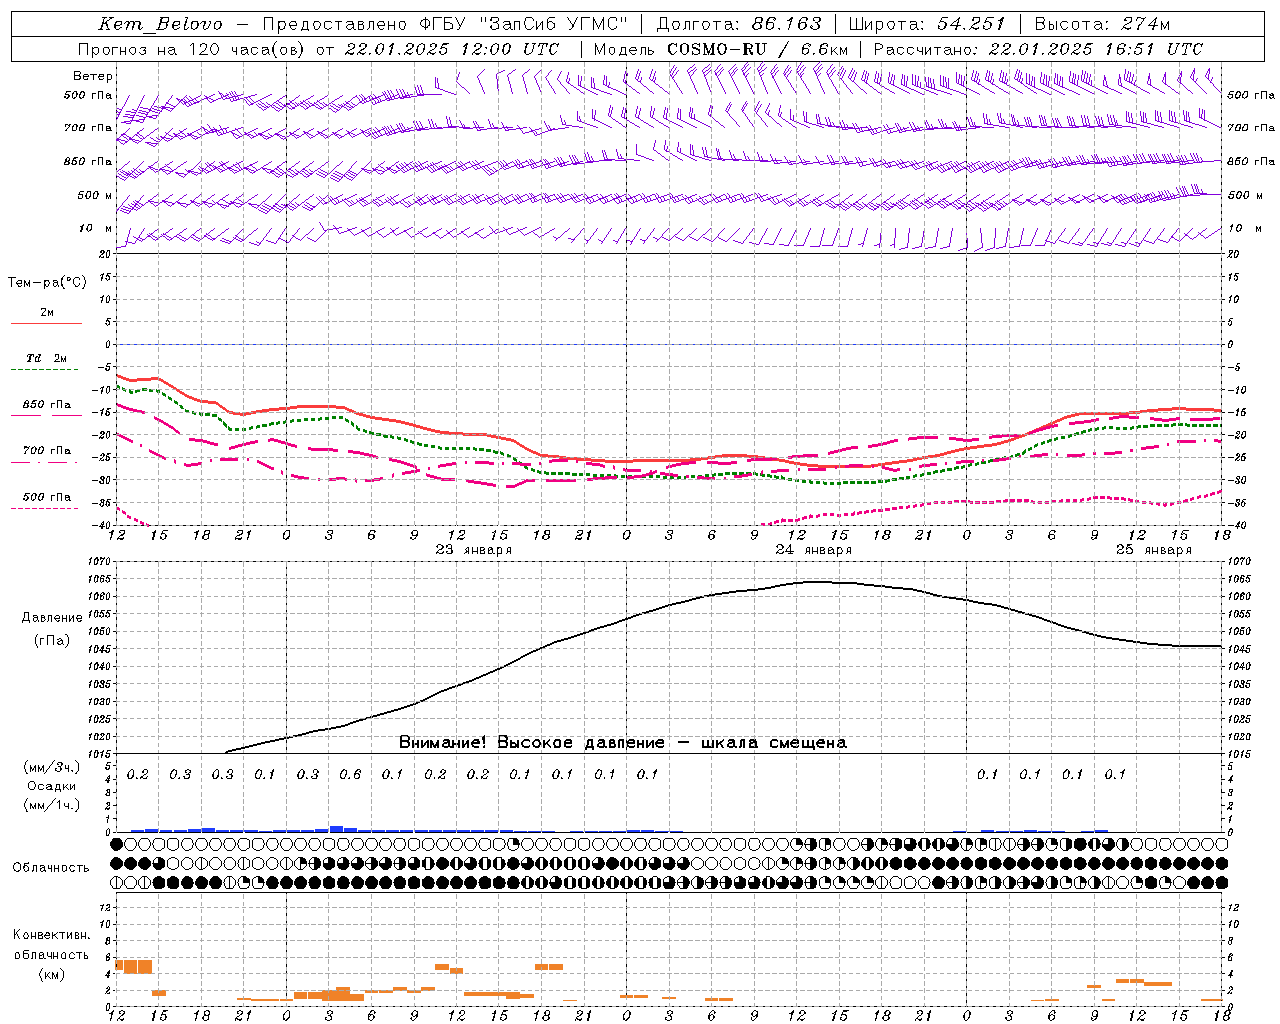Image resolution: width=1280 pixels, height=1024 pixels.
Task: Select the "Модель COSMO-RU / 6.6км" label
Action: [x=721, y=49]
